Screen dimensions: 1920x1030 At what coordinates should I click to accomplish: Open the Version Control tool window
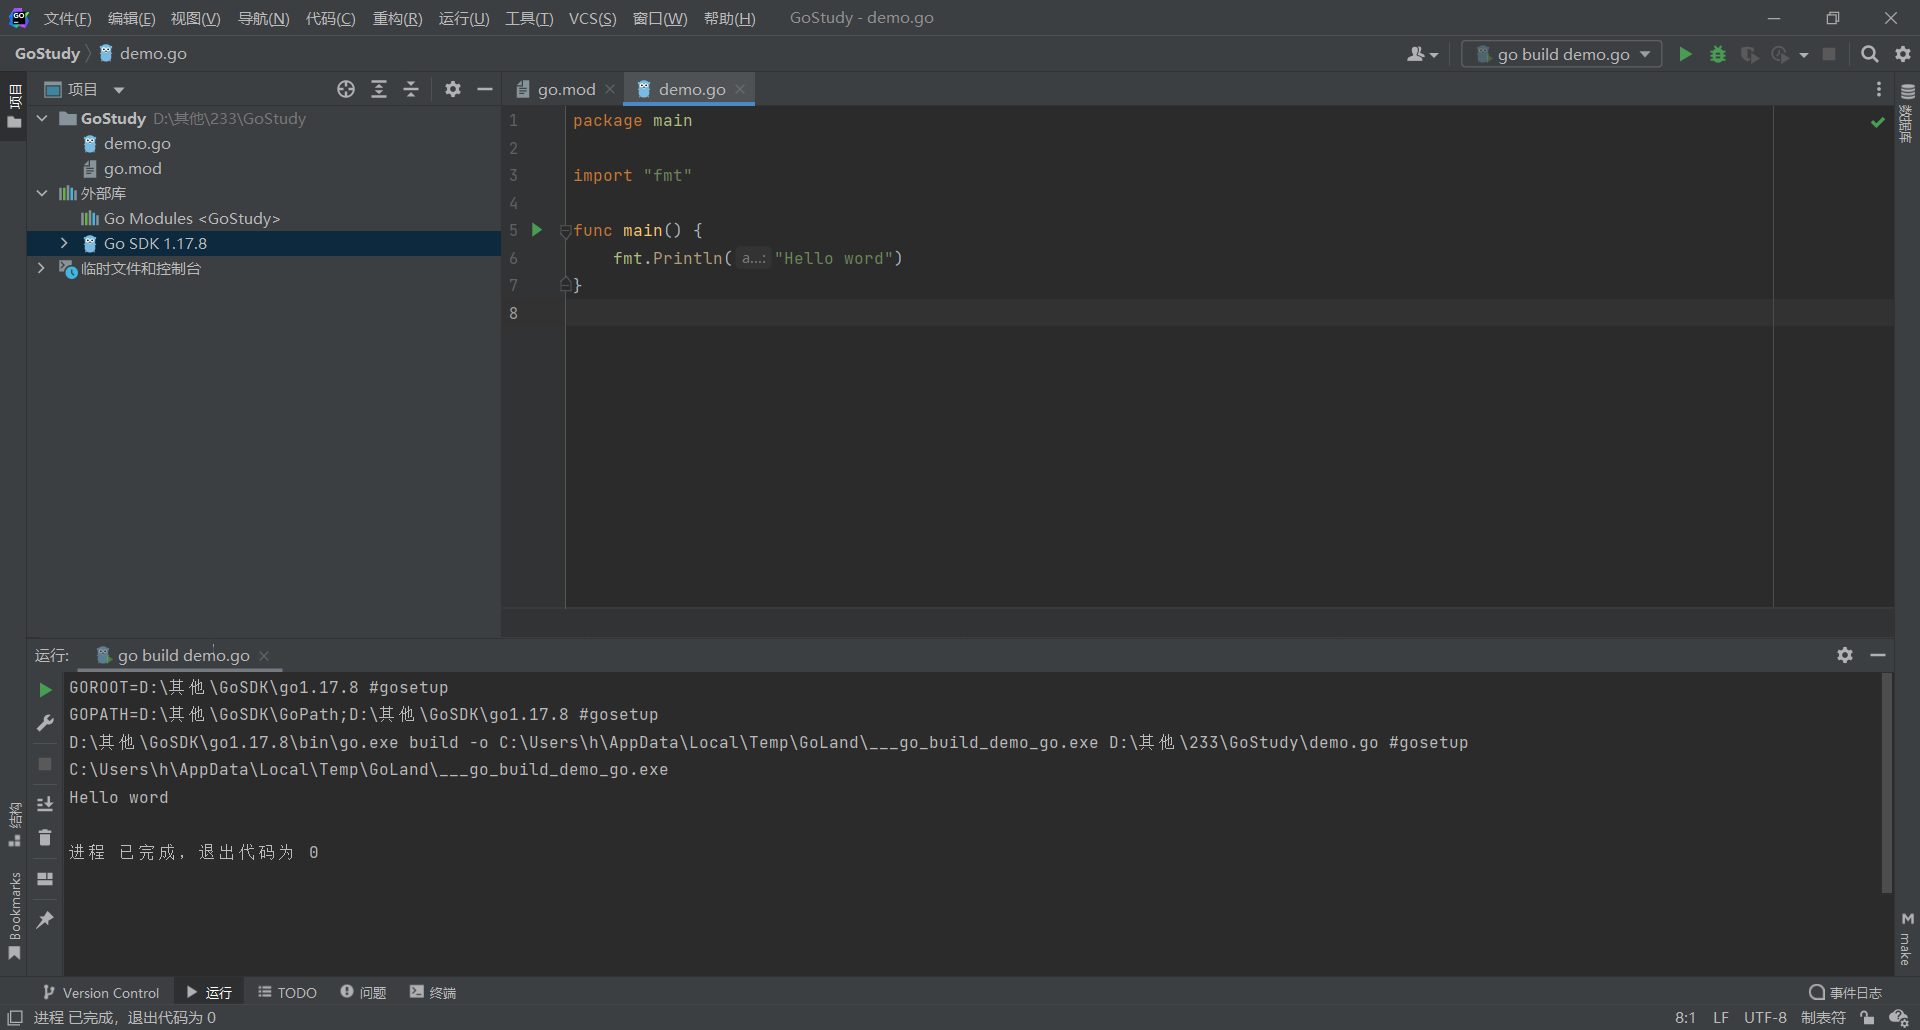[x=101, y=992]
